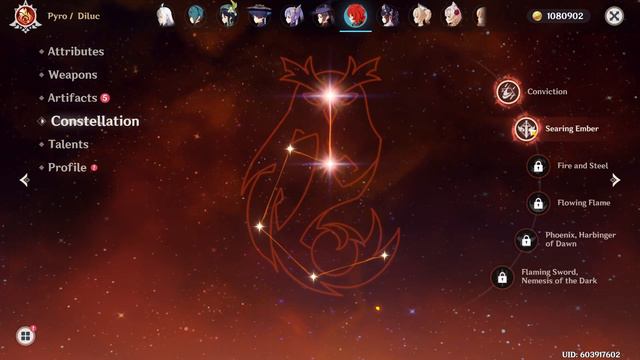Image resolution: width=640 pixels, height=360 pixels.
Task: Click the Mora balance 1080902
Action: [x=565, y=16]
